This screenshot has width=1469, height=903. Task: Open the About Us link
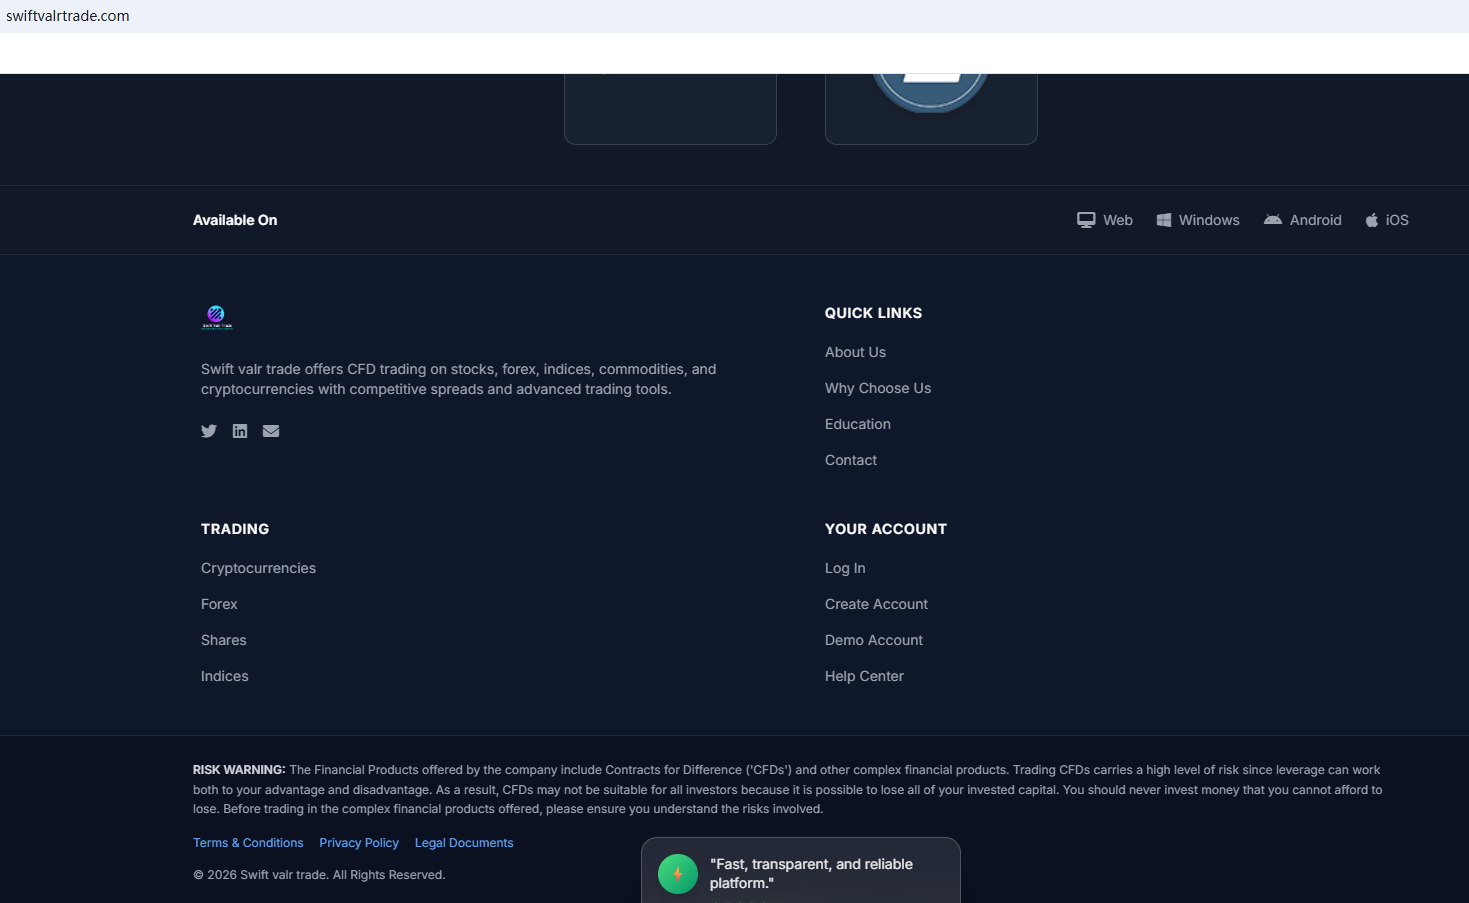coord(855,352)
